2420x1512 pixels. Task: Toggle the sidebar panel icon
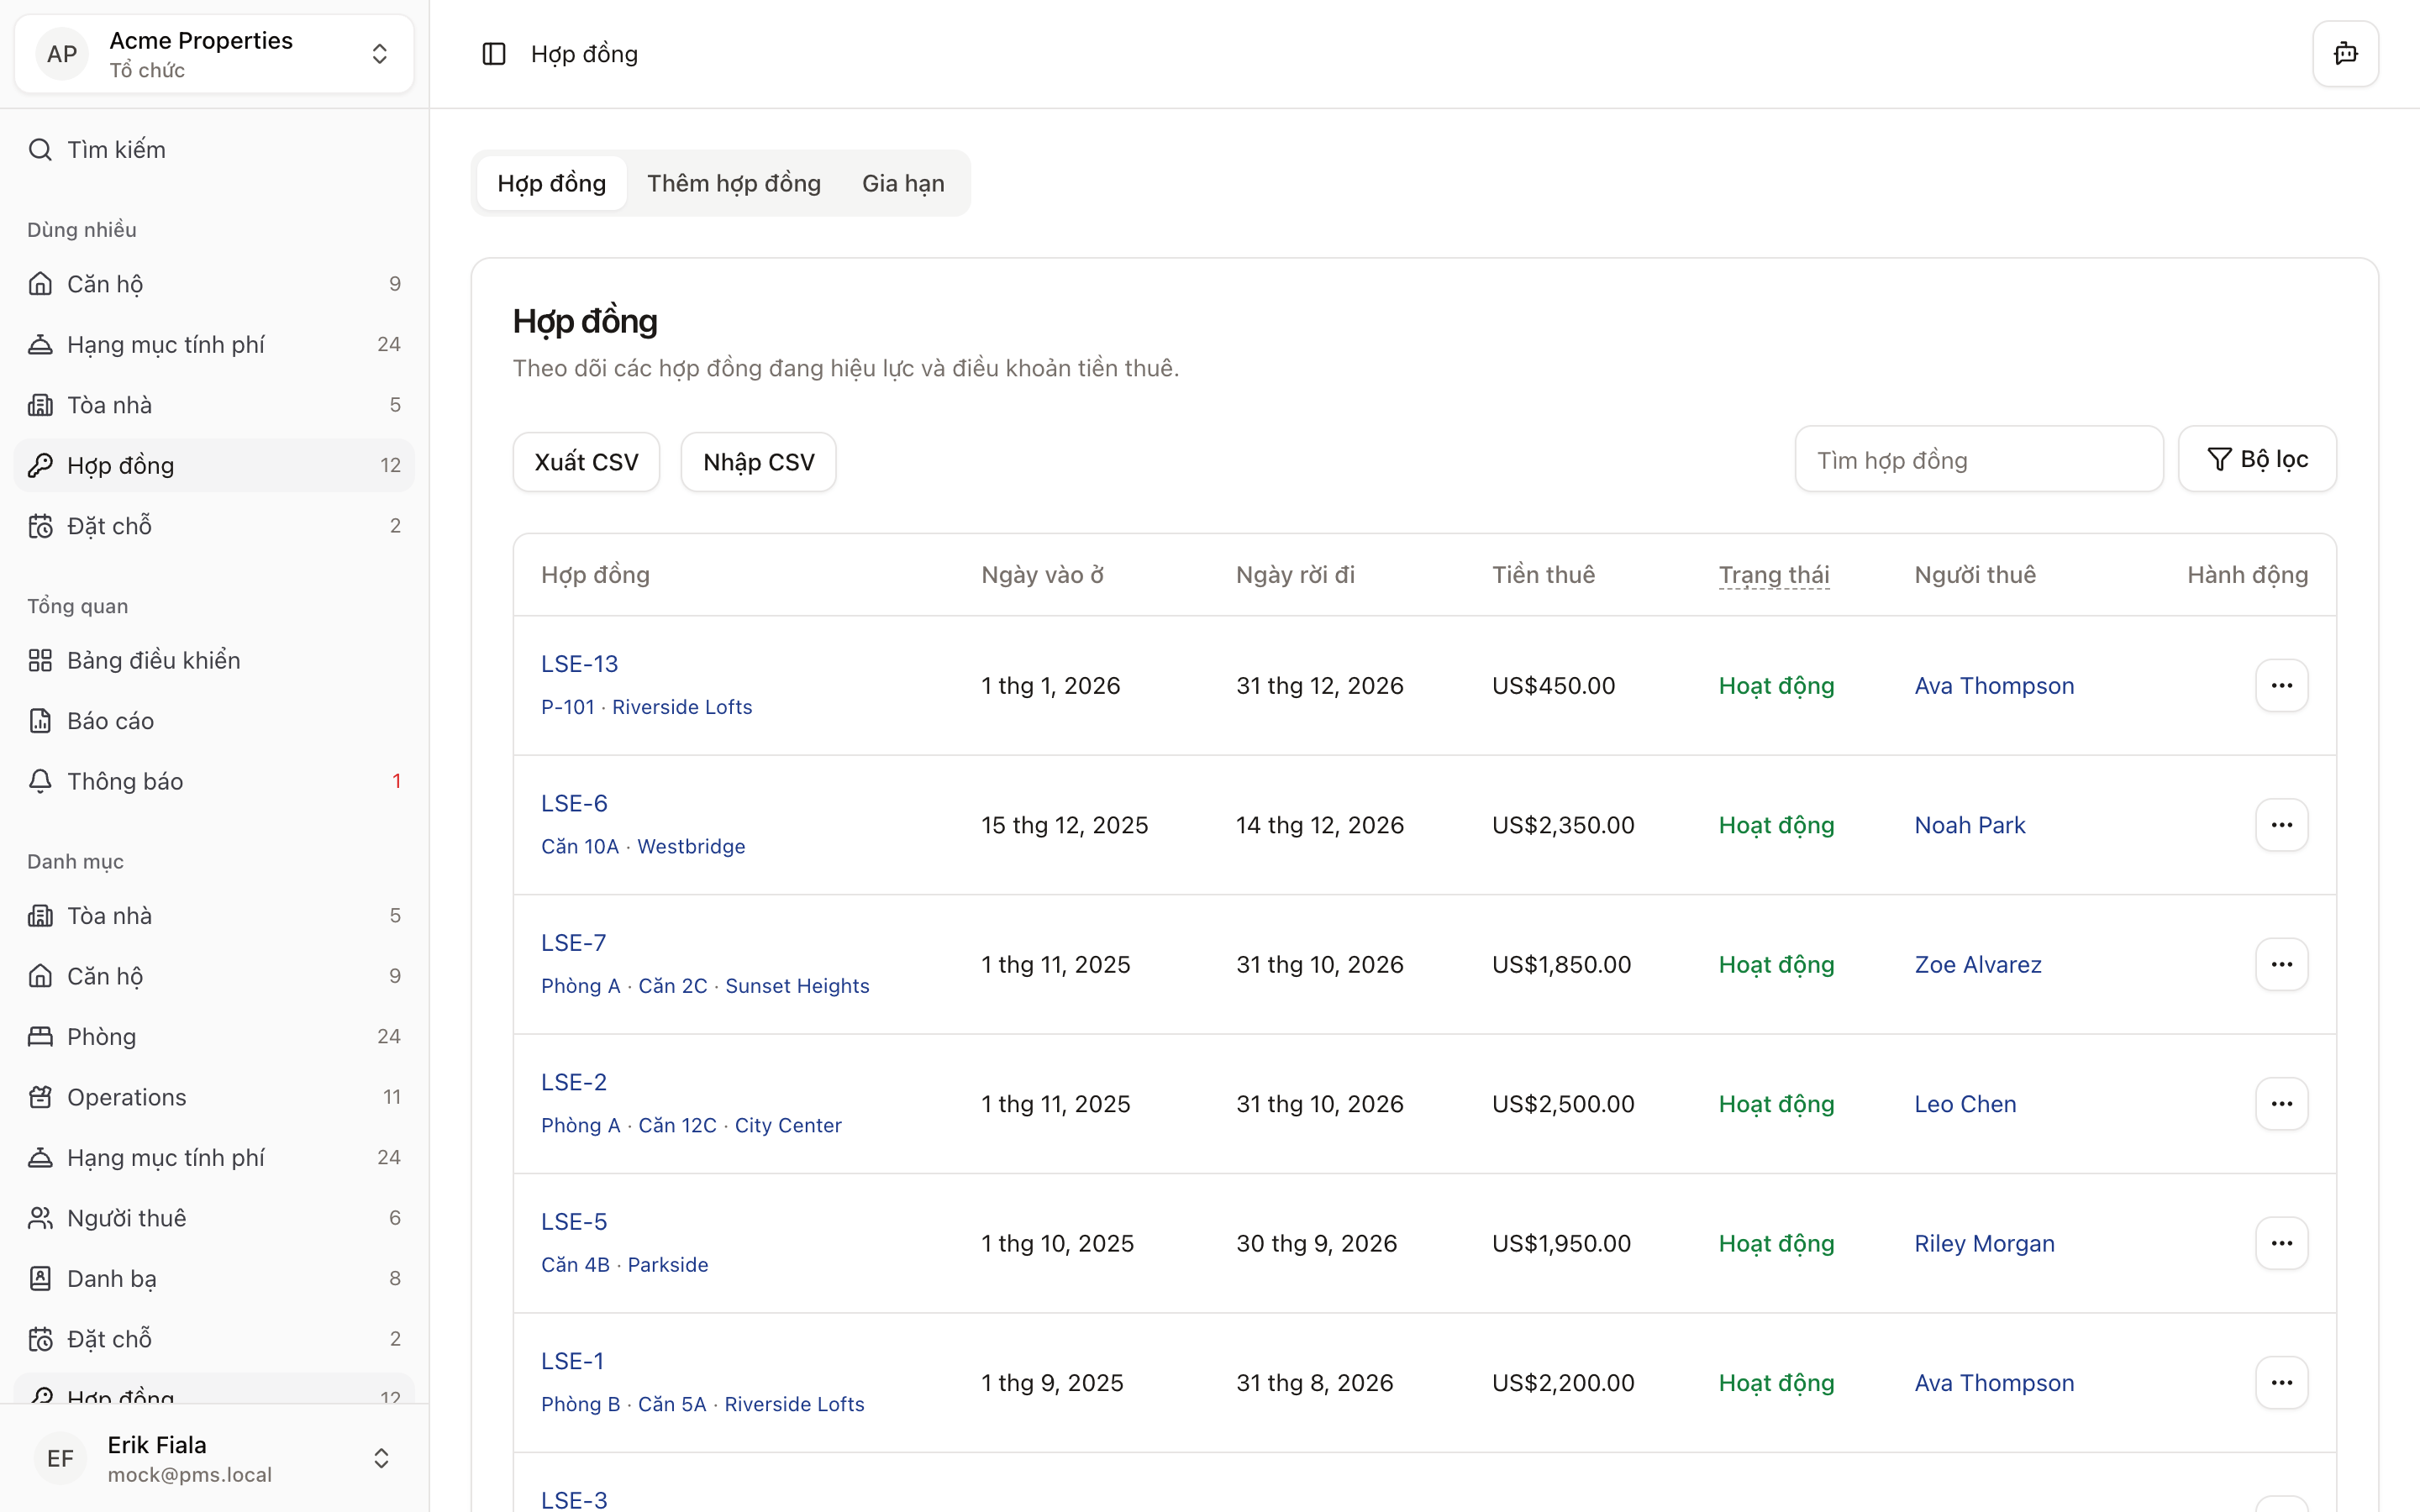point(494,54)
